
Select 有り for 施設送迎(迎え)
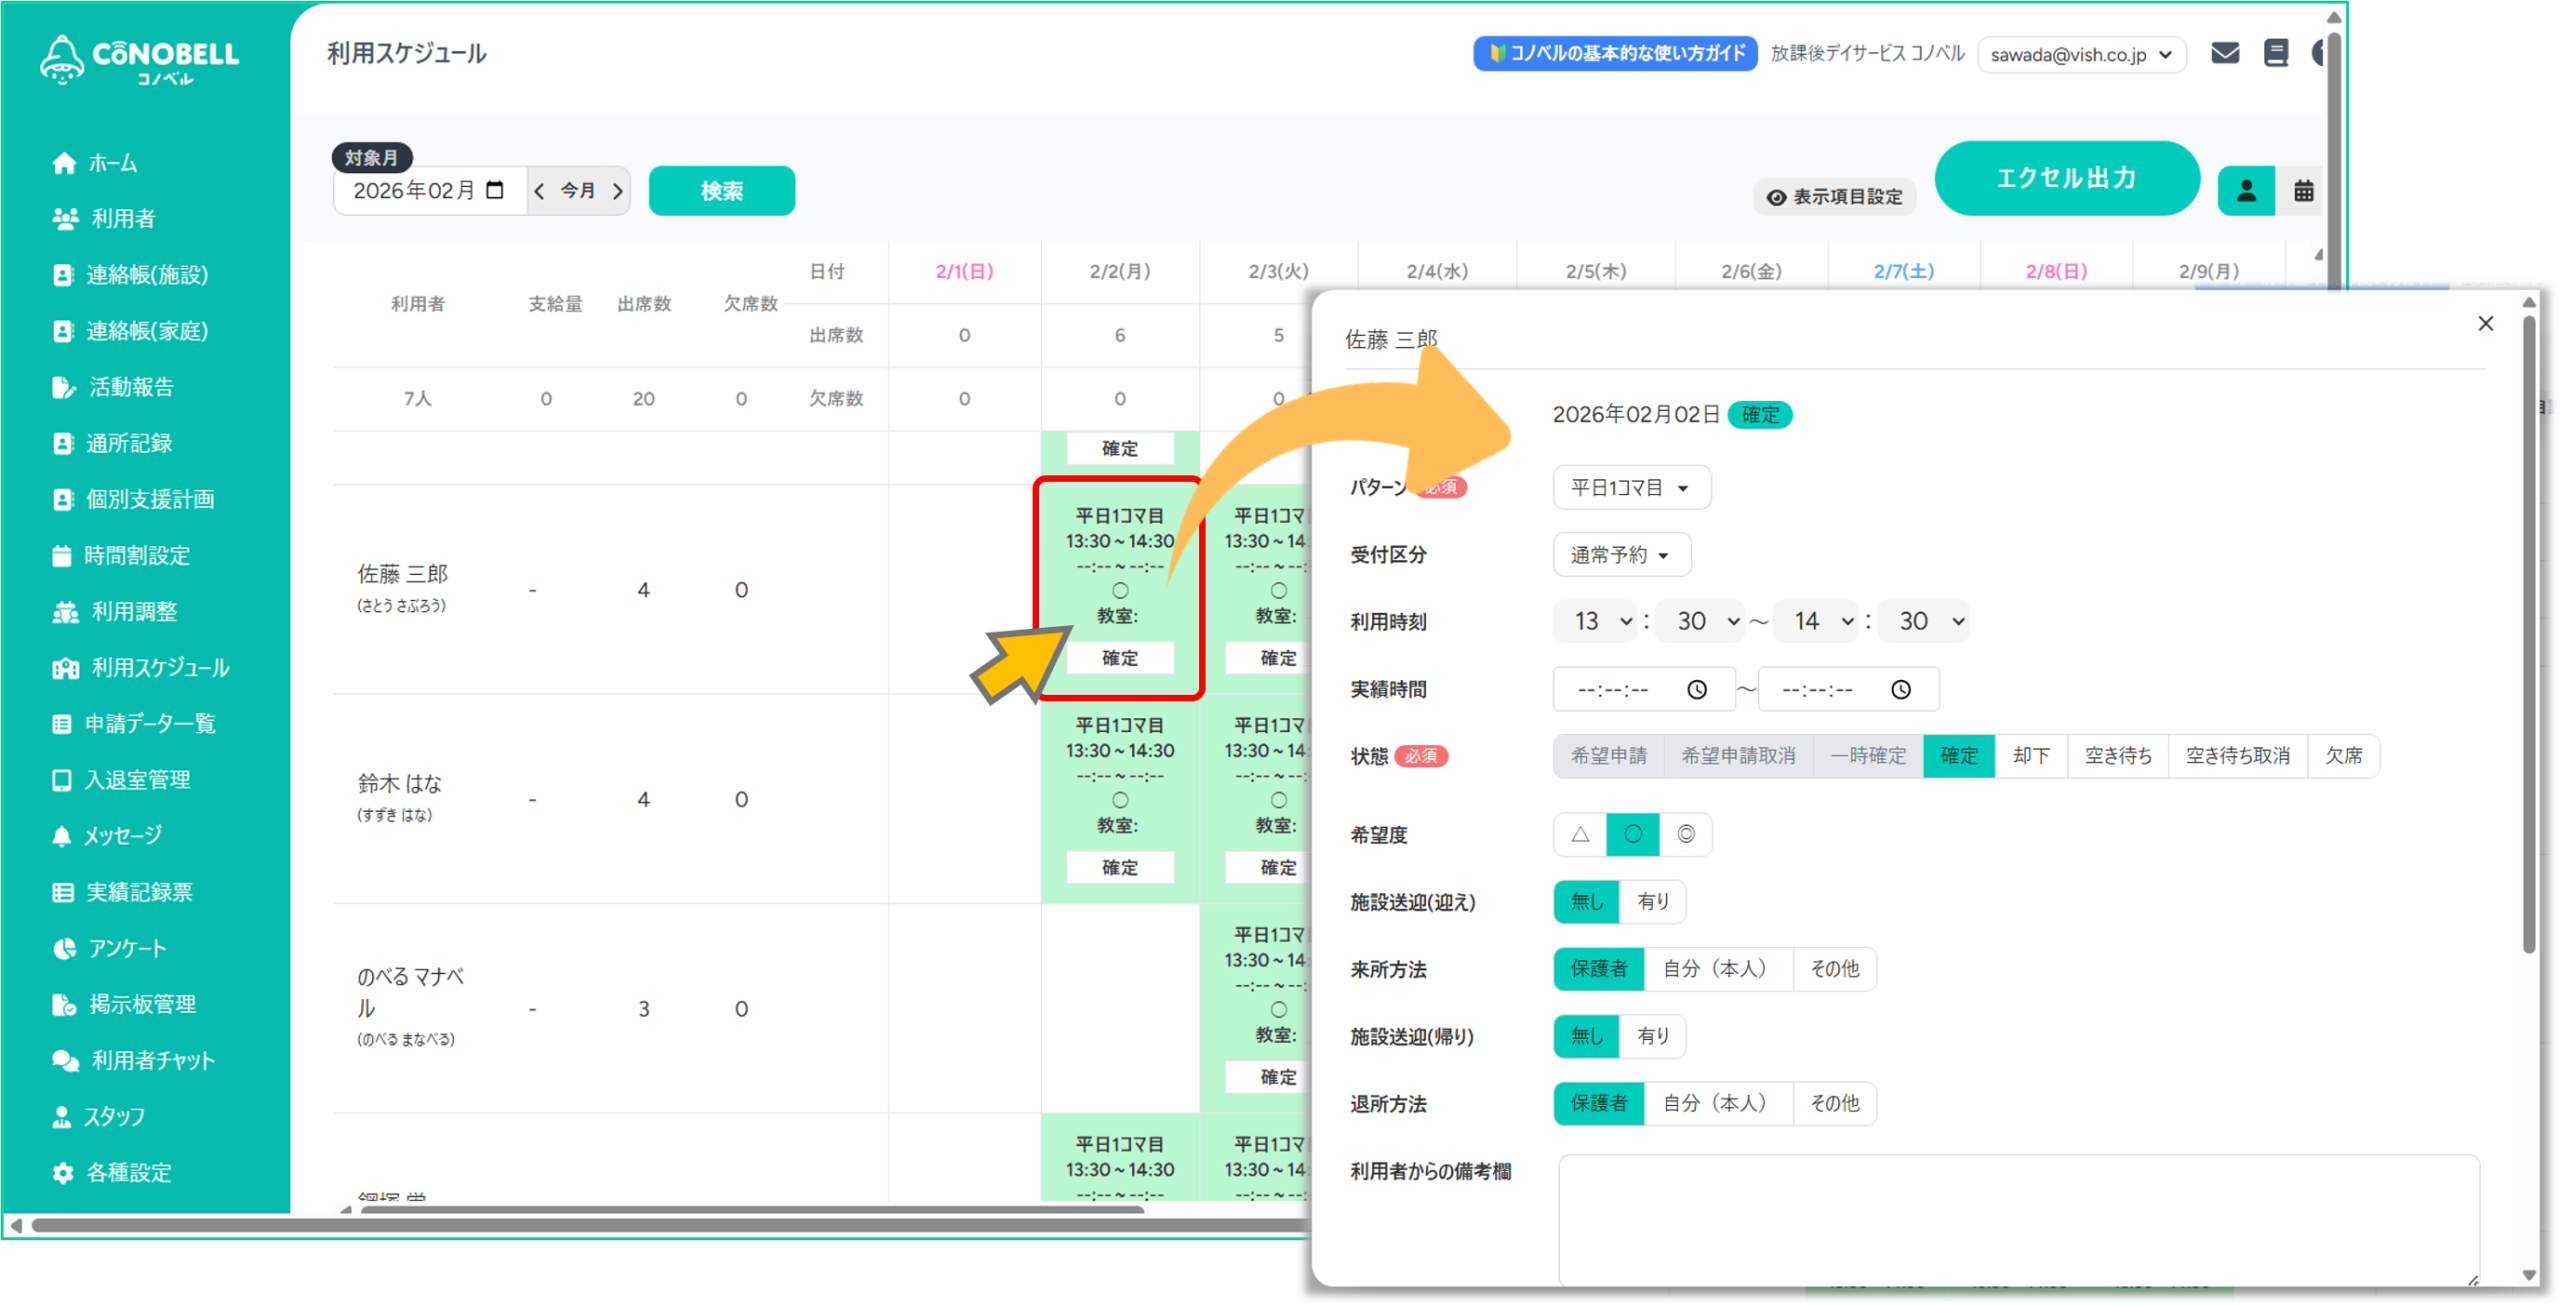[1652, 902]
